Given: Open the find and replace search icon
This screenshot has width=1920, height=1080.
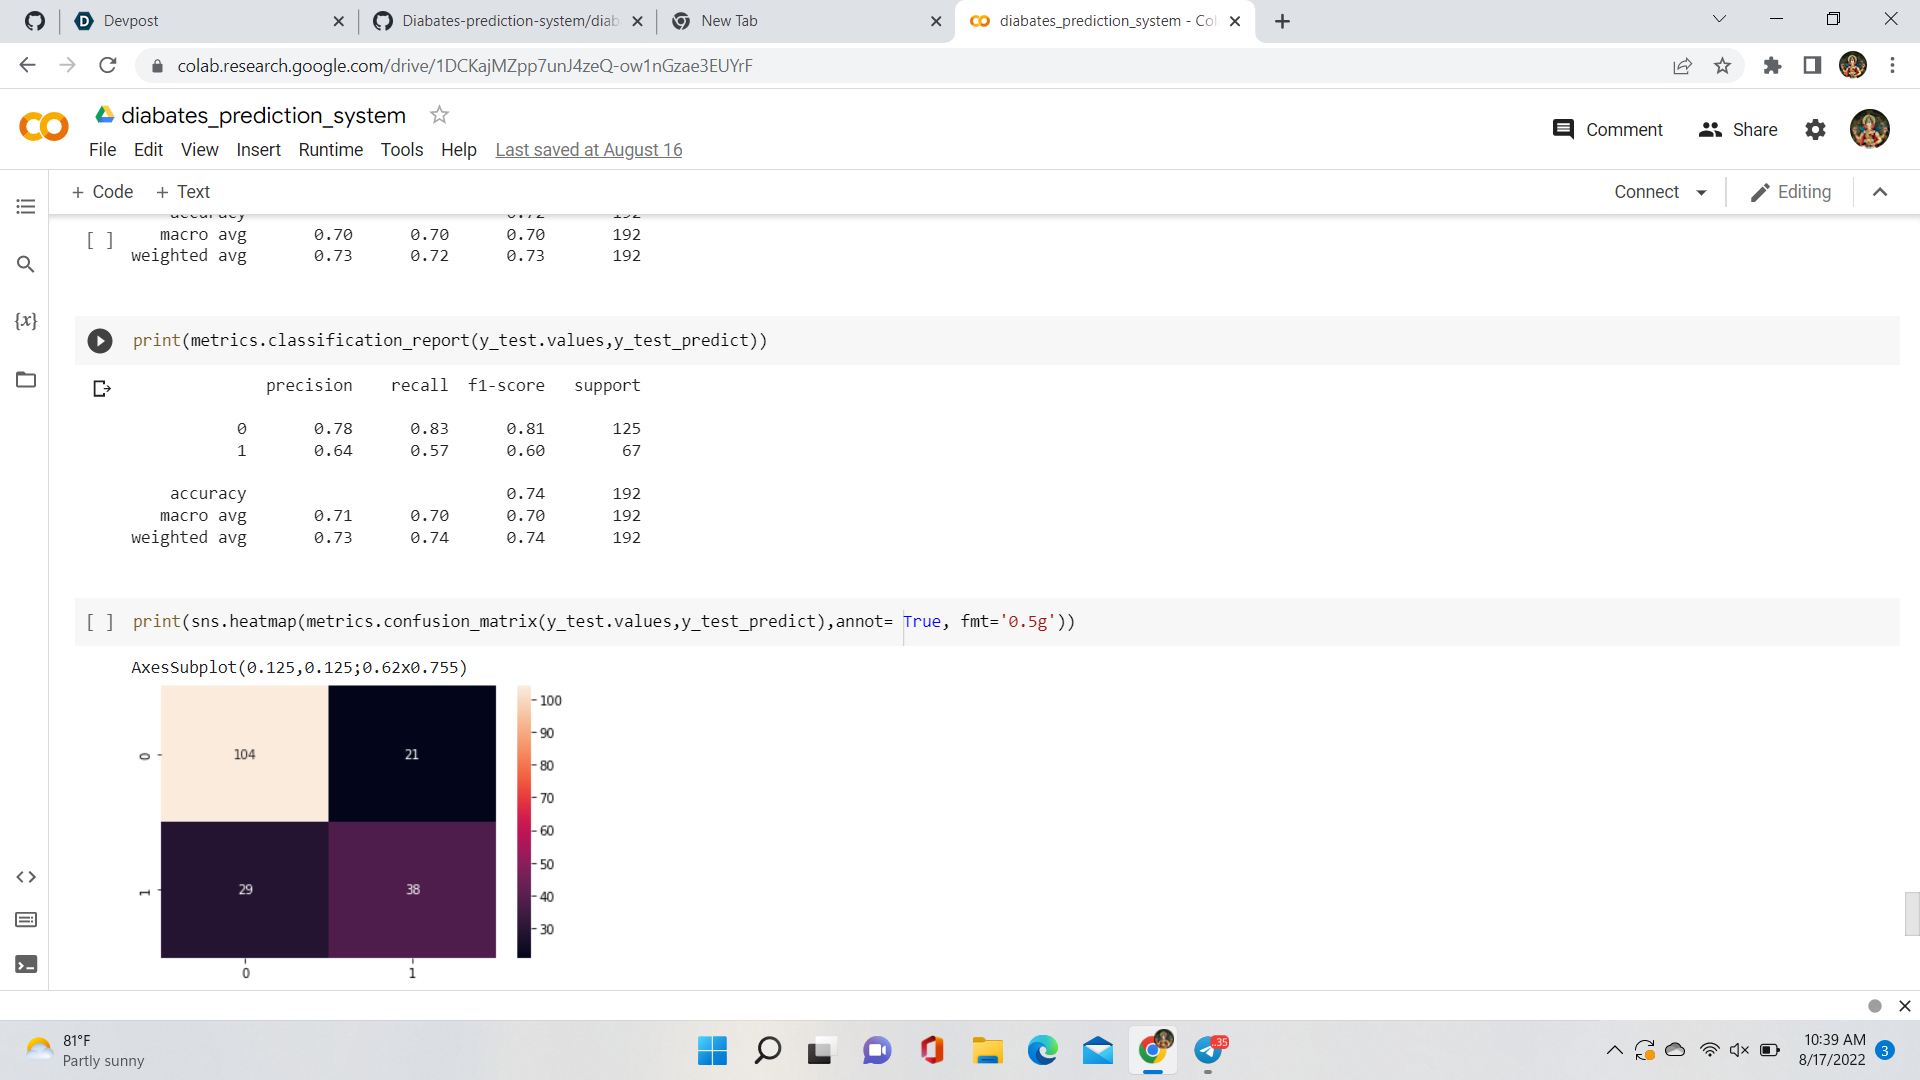Looking at the screenshot, I should point(26,264).
